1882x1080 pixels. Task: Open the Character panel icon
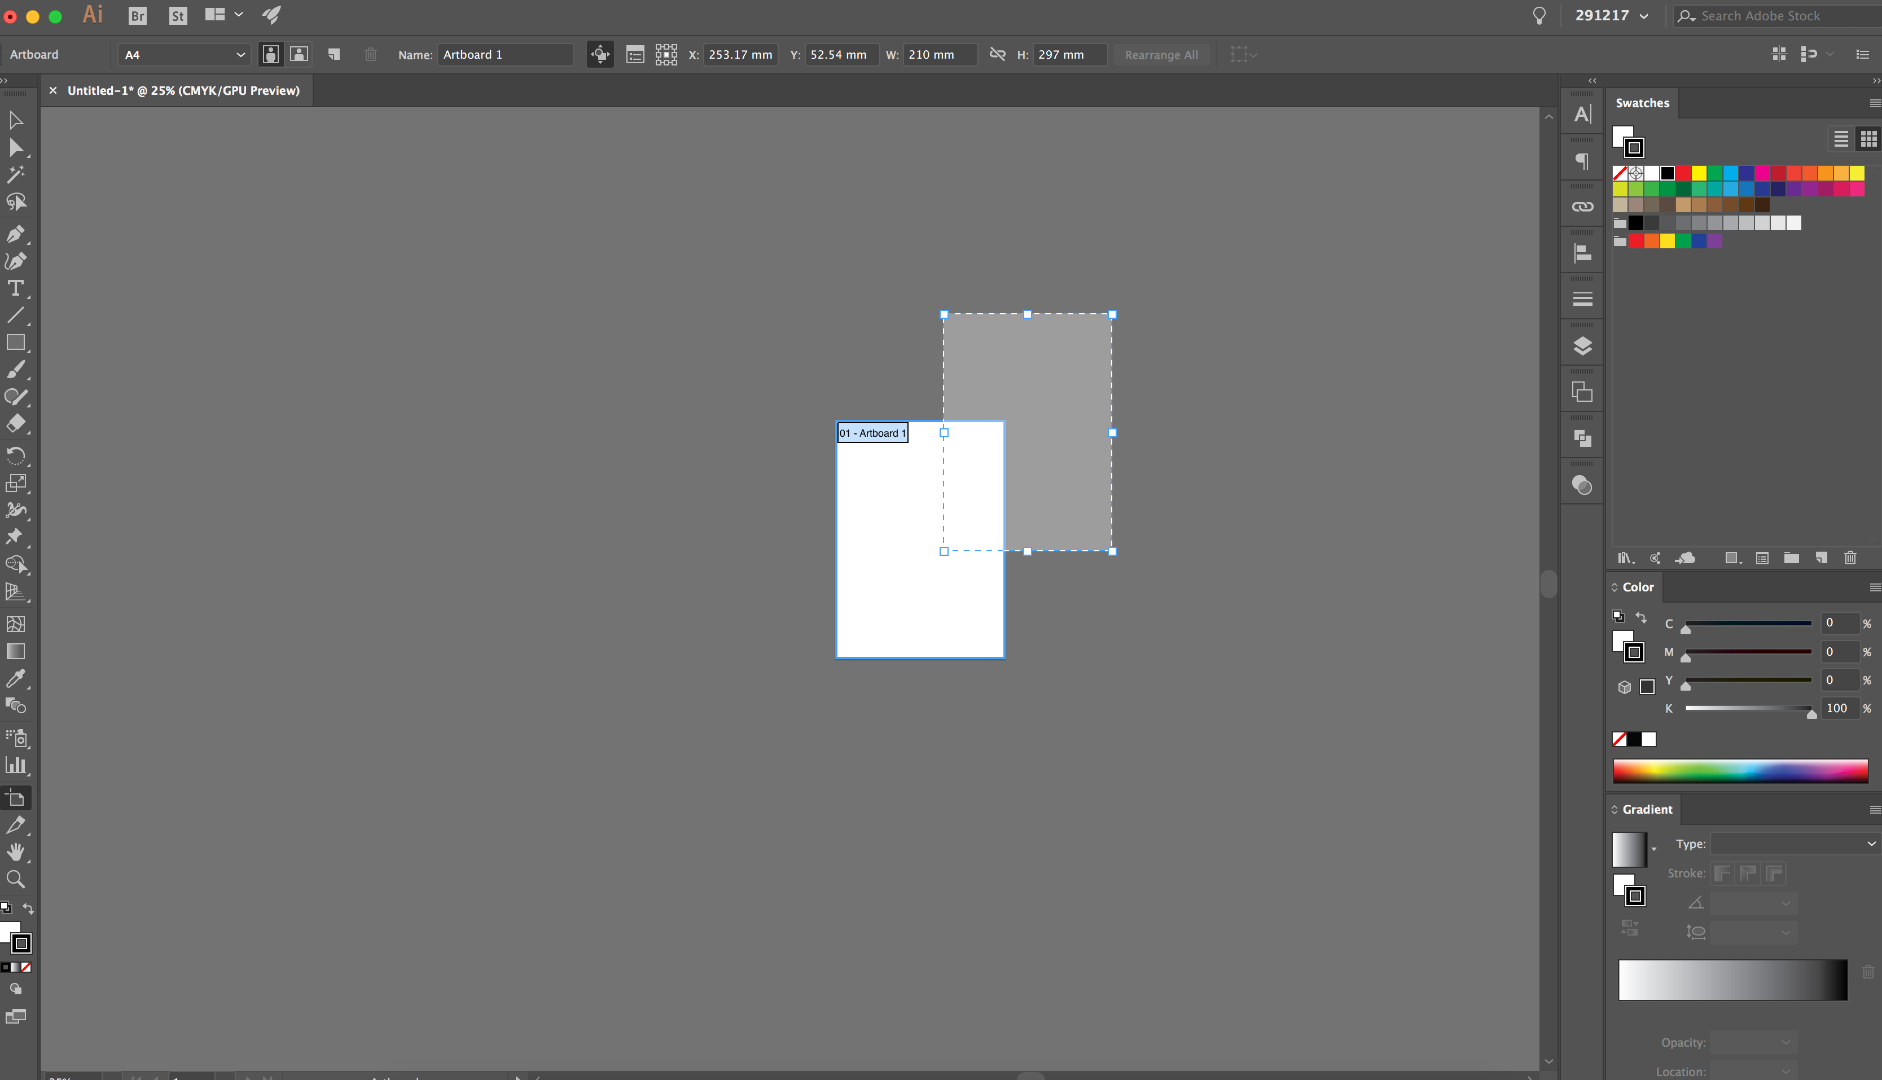1582,114
